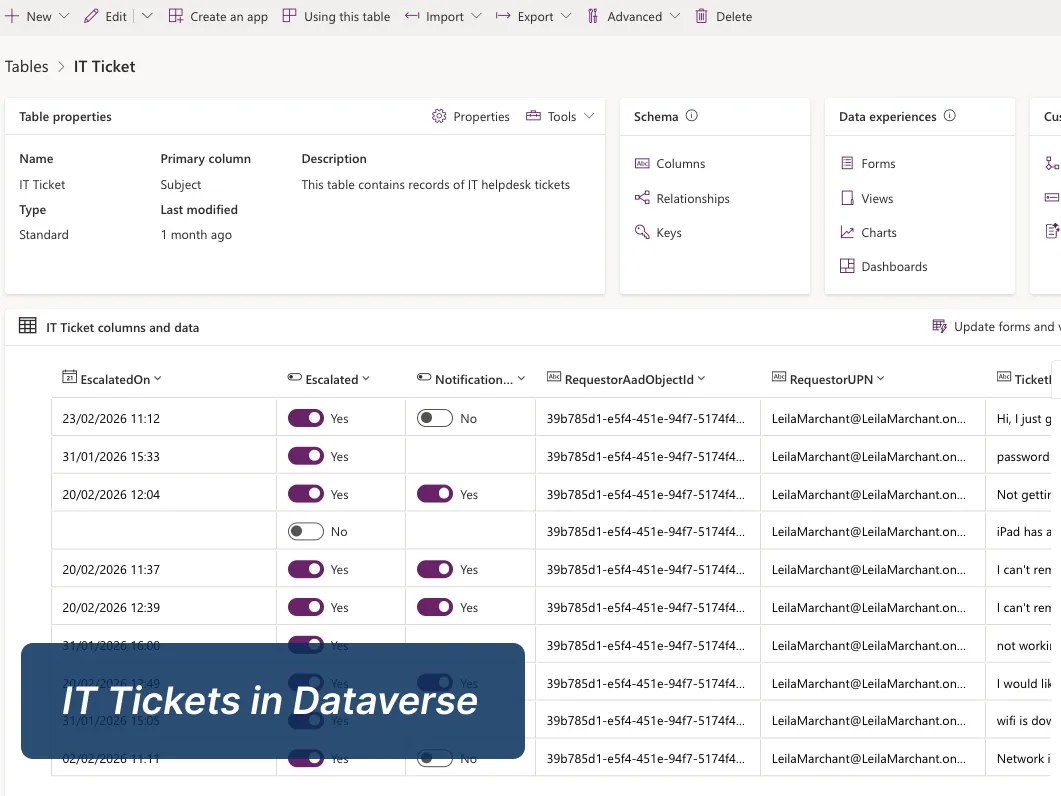Screen dimensions: 1061x796
Task: Toggle Notification for the 20/02/2026 12:04 row
Action: tap(435, 494)
